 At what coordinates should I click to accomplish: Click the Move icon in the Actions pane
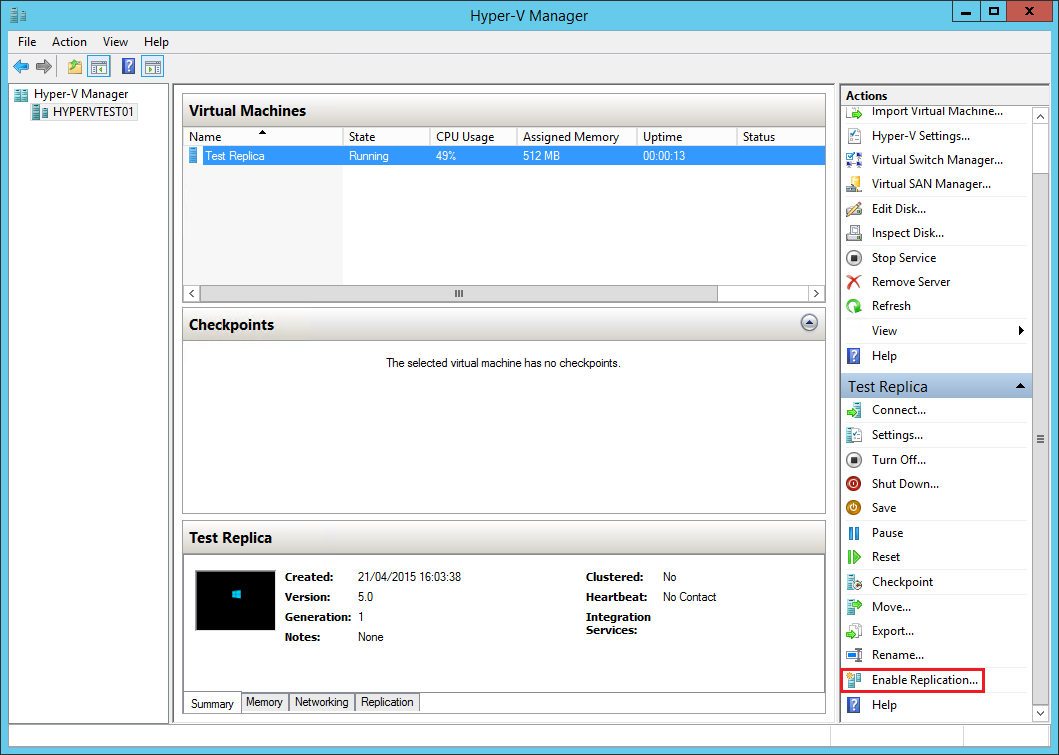coord(854,606)
